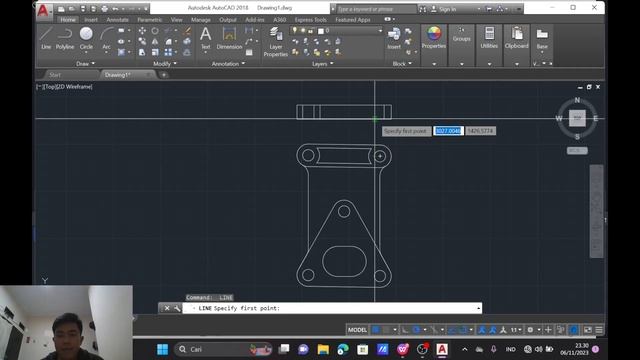Open the Clipboard paste panel
The height and width of the screenshot is (360, 640).
[517, 38]
